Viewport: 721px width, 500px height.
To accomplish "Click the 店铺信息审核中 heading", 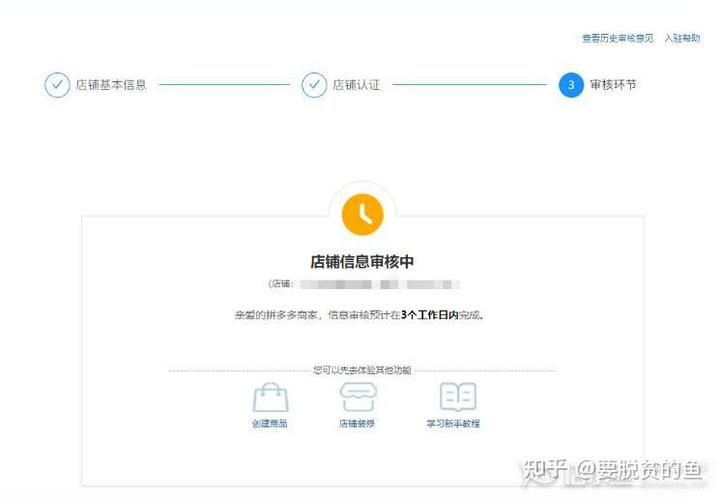I will (362, 262).
